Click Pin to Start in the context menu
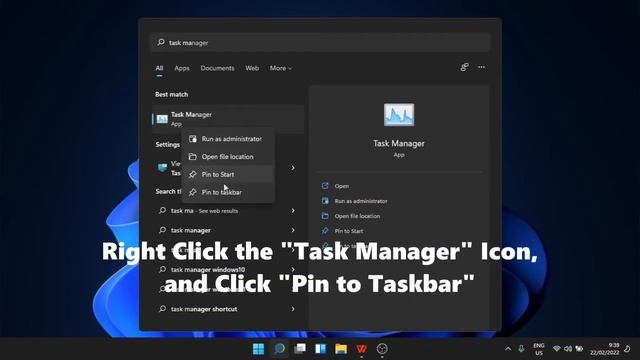This screenshot has height=360, width=640. 228,174
